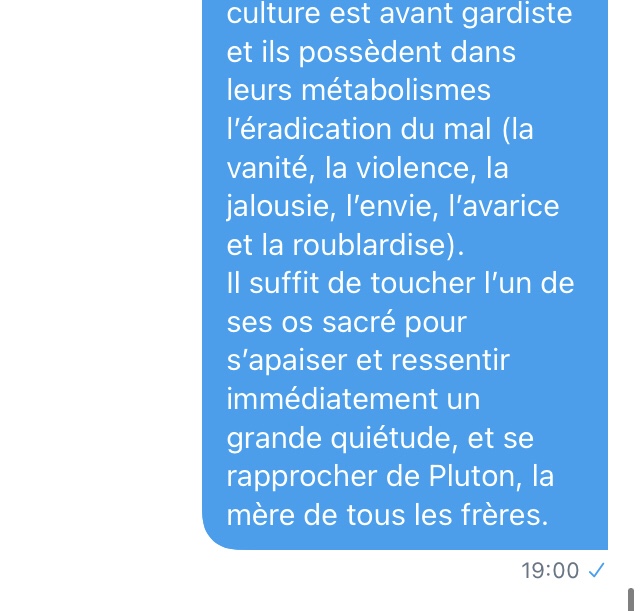
Task: Click the word 'immédiatement' in message
Action: (x=332, y=399)
